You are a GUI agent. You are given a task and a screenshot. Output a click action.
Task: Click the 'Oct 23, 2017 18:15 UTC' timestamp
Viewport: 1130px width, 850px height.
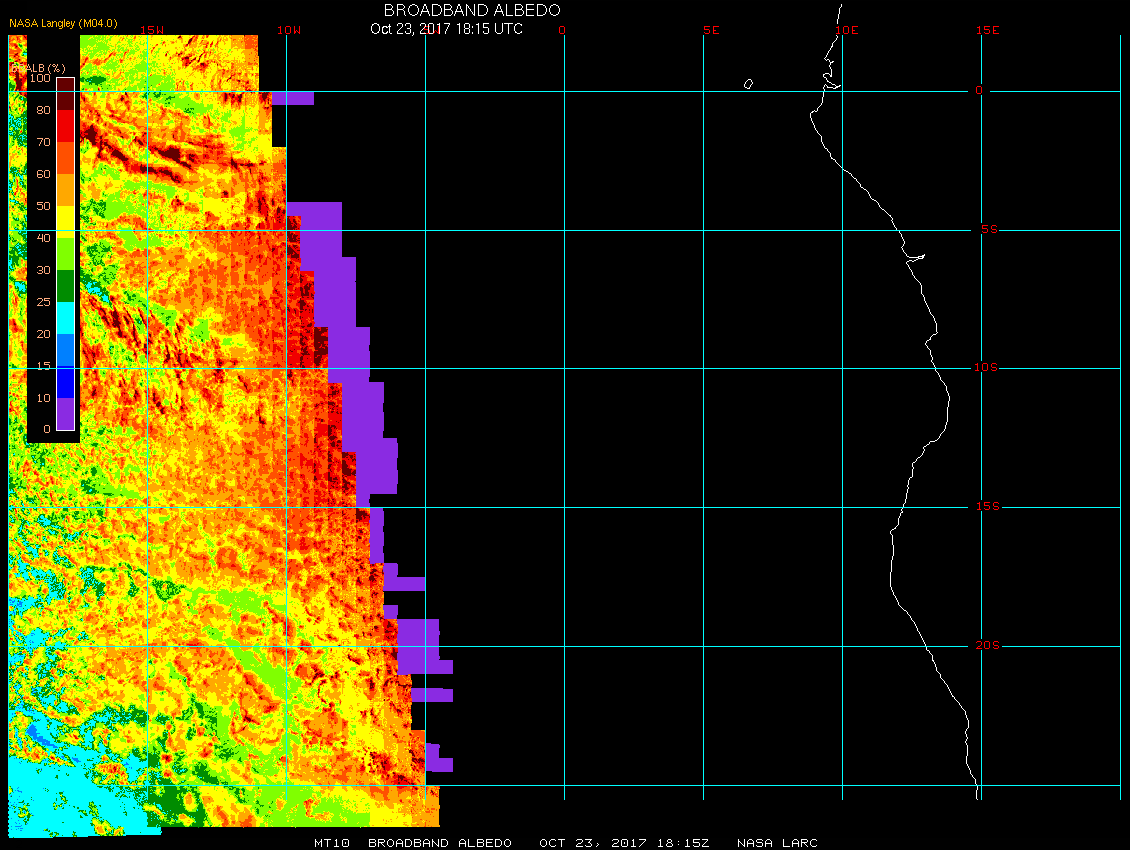(x=446, y=29)
